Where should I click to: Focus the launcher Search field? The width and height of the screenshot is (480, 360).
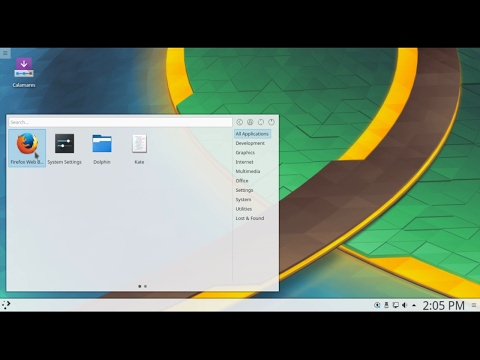click(x=120, y=122)
